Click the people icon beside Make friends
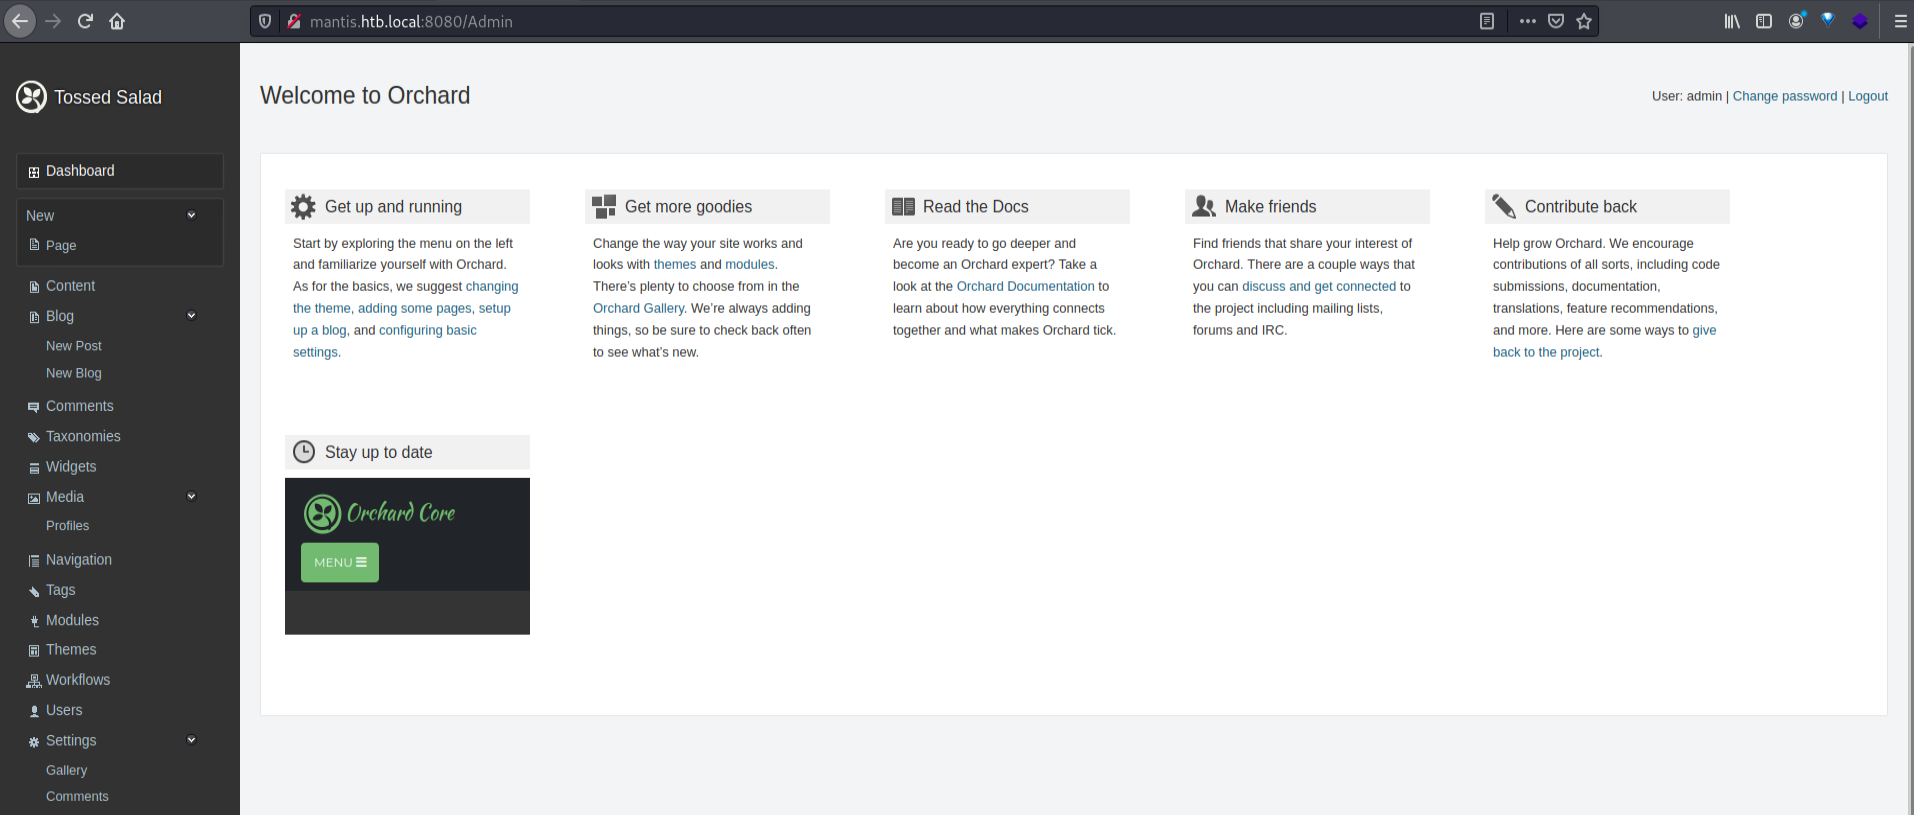 coord(1204,207)
